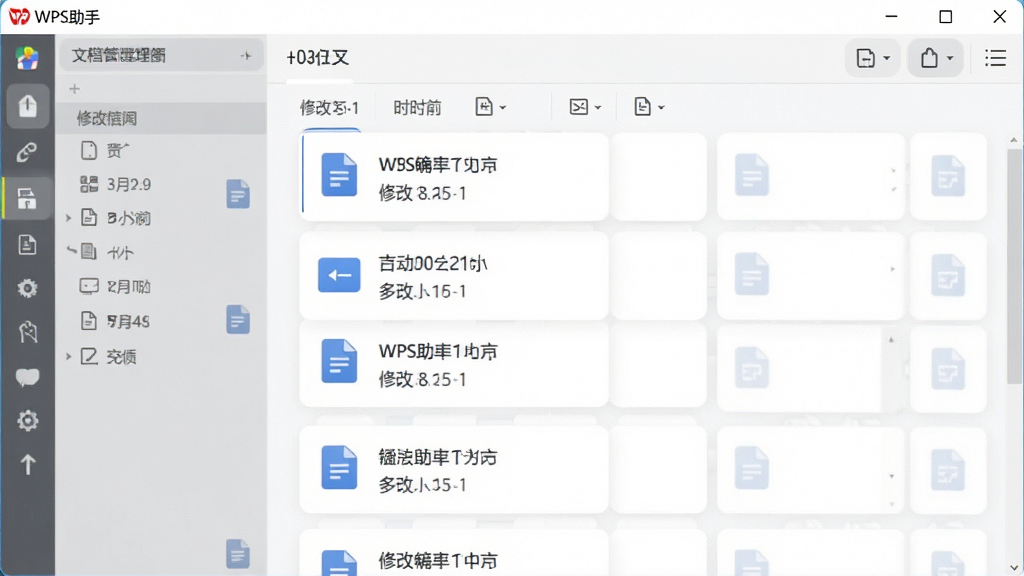Click faded wide card in fourth row
Image resolution: width=1024 pixels, height=576 pixels.
tap(810, 470)
